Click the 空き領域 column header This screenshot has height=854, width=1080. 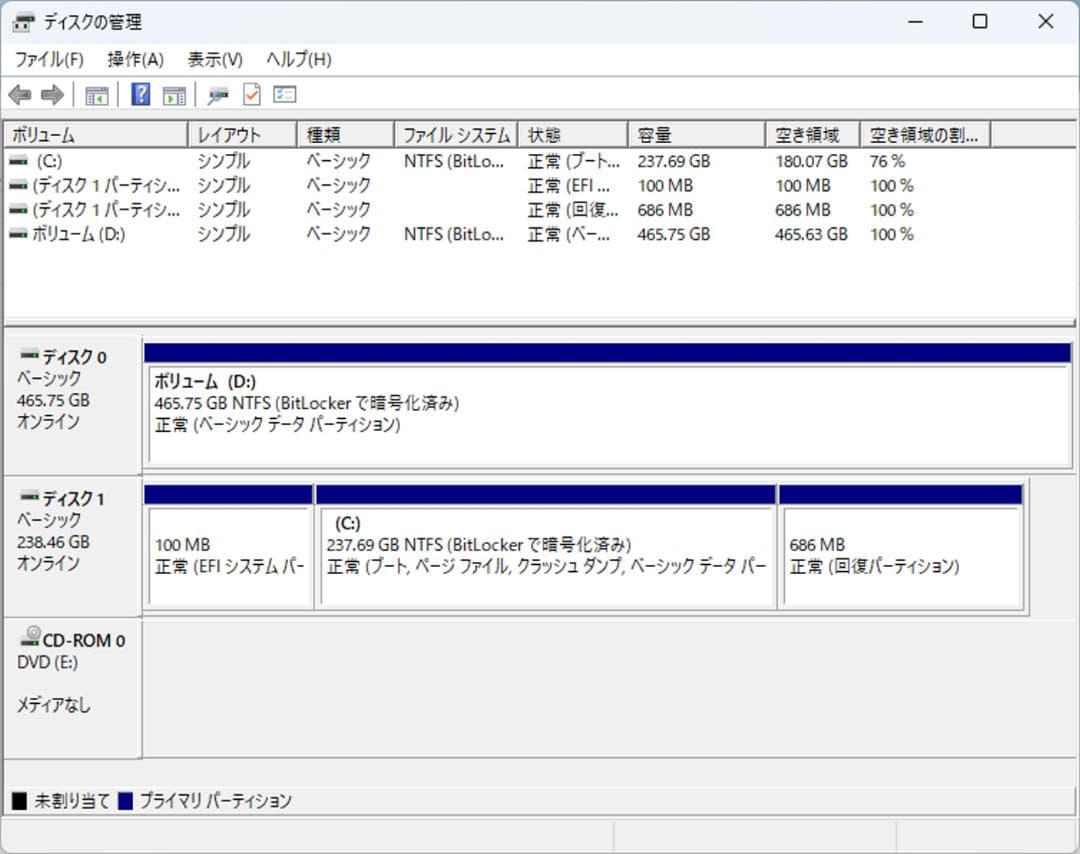point(812,133)
